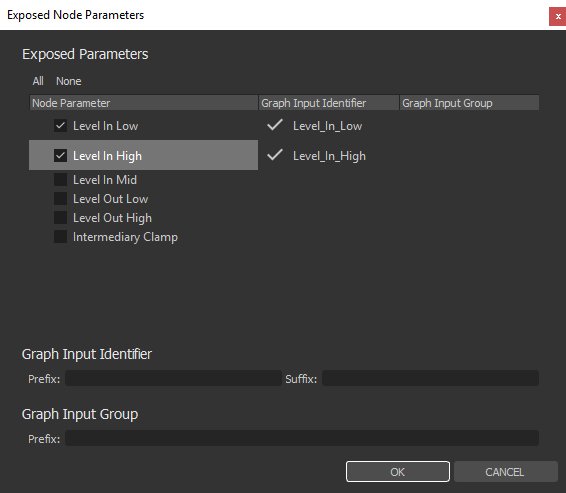566x493 pixels.
Task: Enable the Level In Mid checkbox
Action: [60, 179]
